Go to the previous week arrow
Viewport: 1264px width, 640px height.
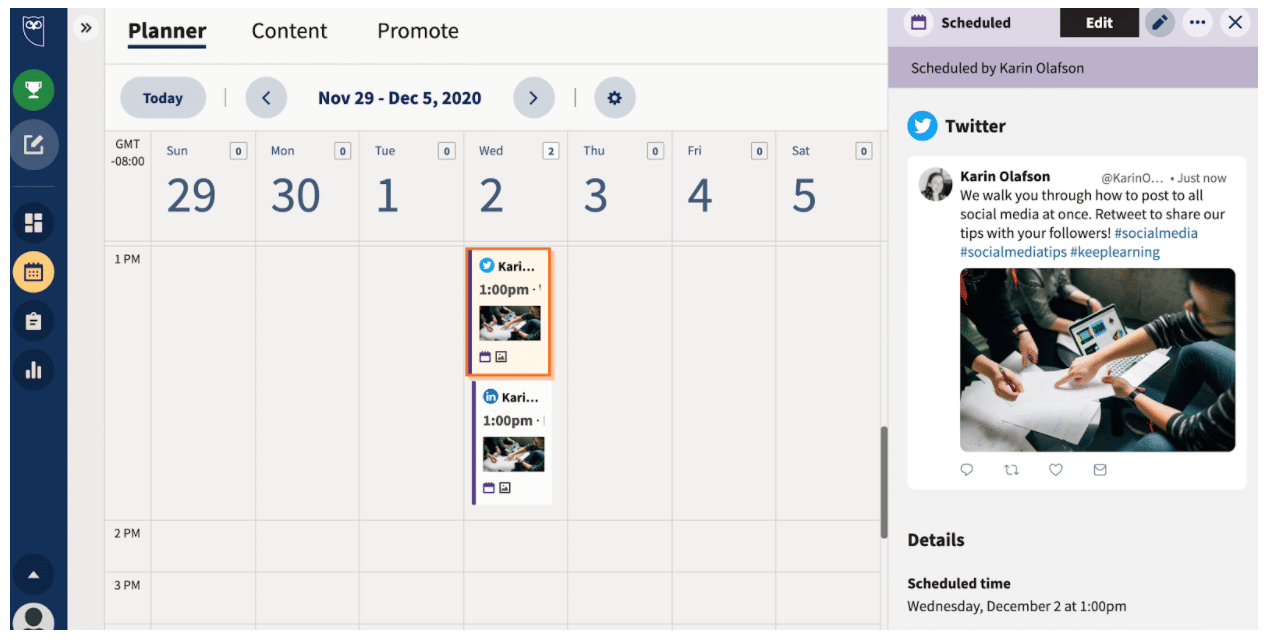(x=266, y=98)
